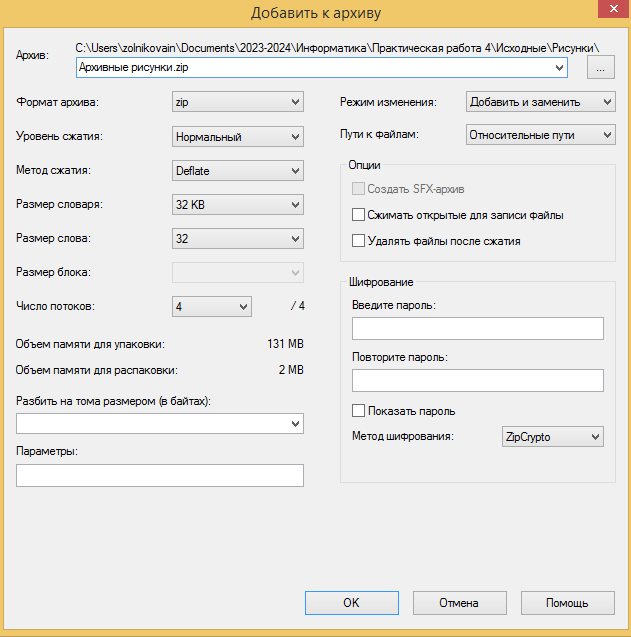Expand the Относительные пути file paths dropdown
Screen dimensions: 631x637
(541, 135)
